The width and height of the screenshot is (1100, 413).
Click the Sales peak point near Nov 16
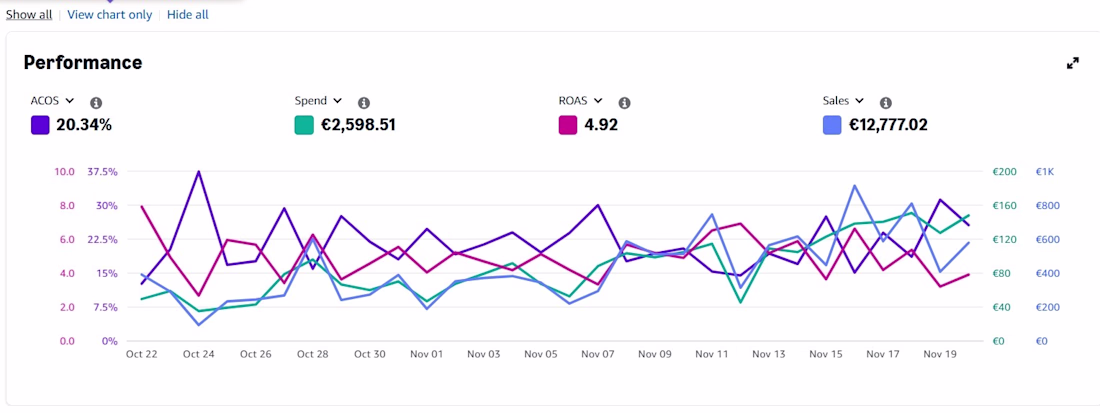point(854,186)
